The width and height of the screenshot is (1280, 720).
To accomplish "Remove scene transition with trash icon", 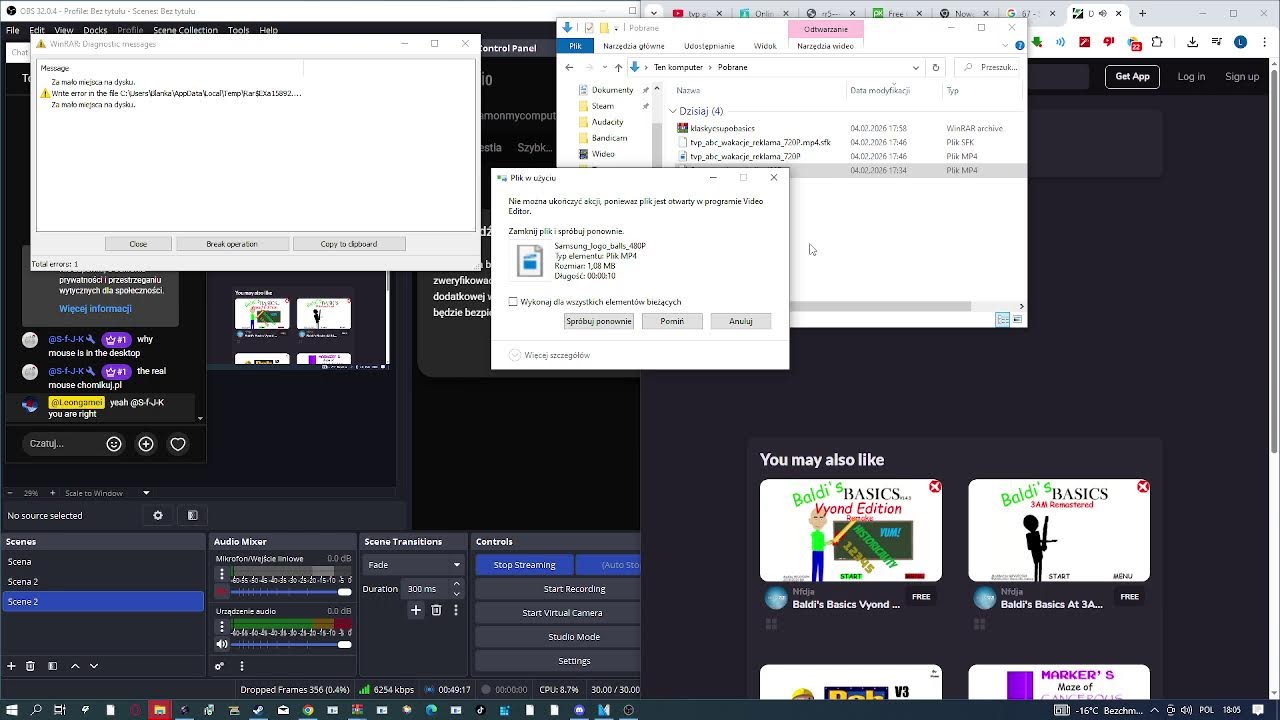I will [436, 610].
